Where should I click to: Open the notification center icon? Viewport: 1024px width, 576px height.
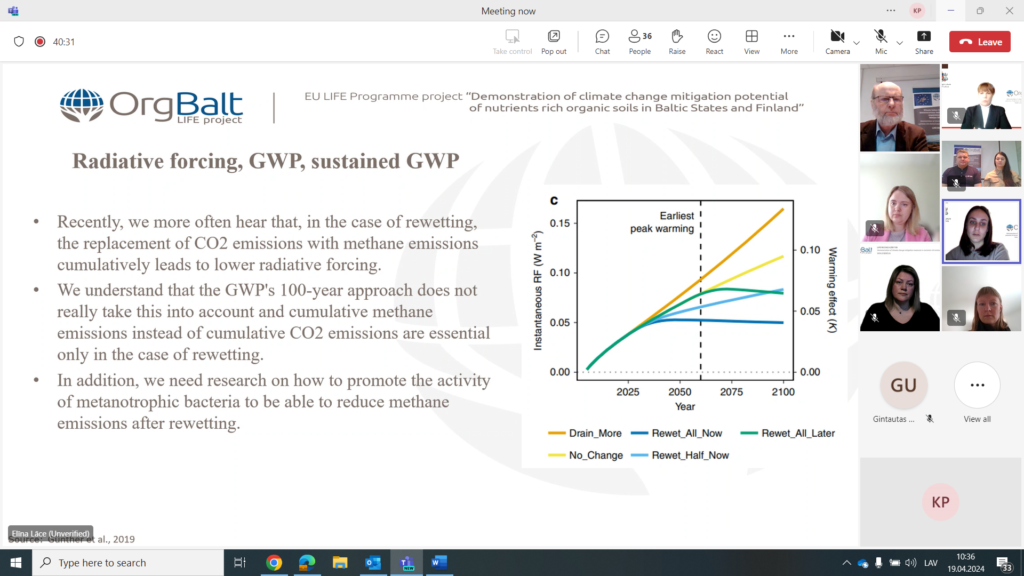pos(1004,563)
